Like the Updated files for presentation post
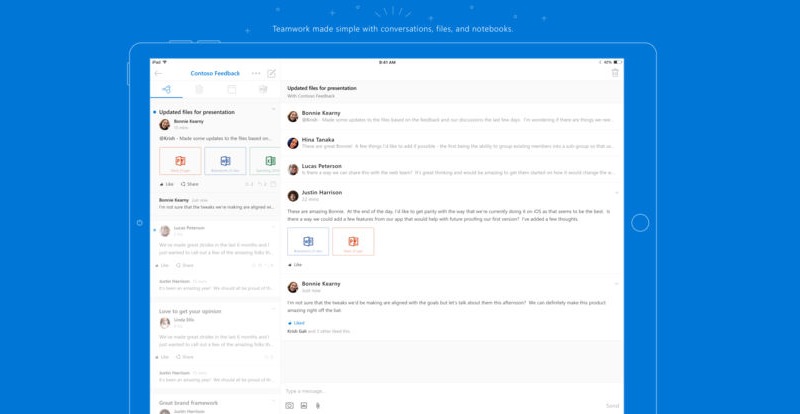 166,184
